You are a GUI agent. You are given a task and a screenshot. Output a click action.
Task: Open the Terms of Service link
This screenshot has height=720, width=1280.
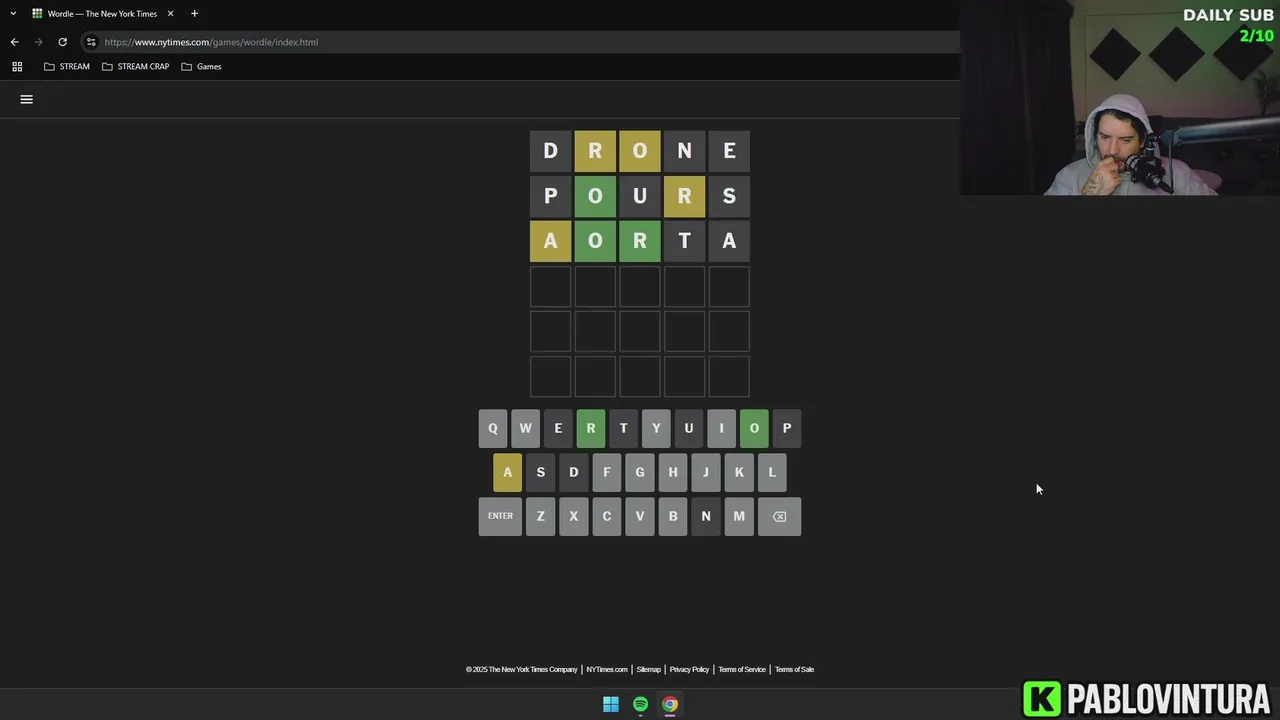pyautogui.click(x=742, y=669)
